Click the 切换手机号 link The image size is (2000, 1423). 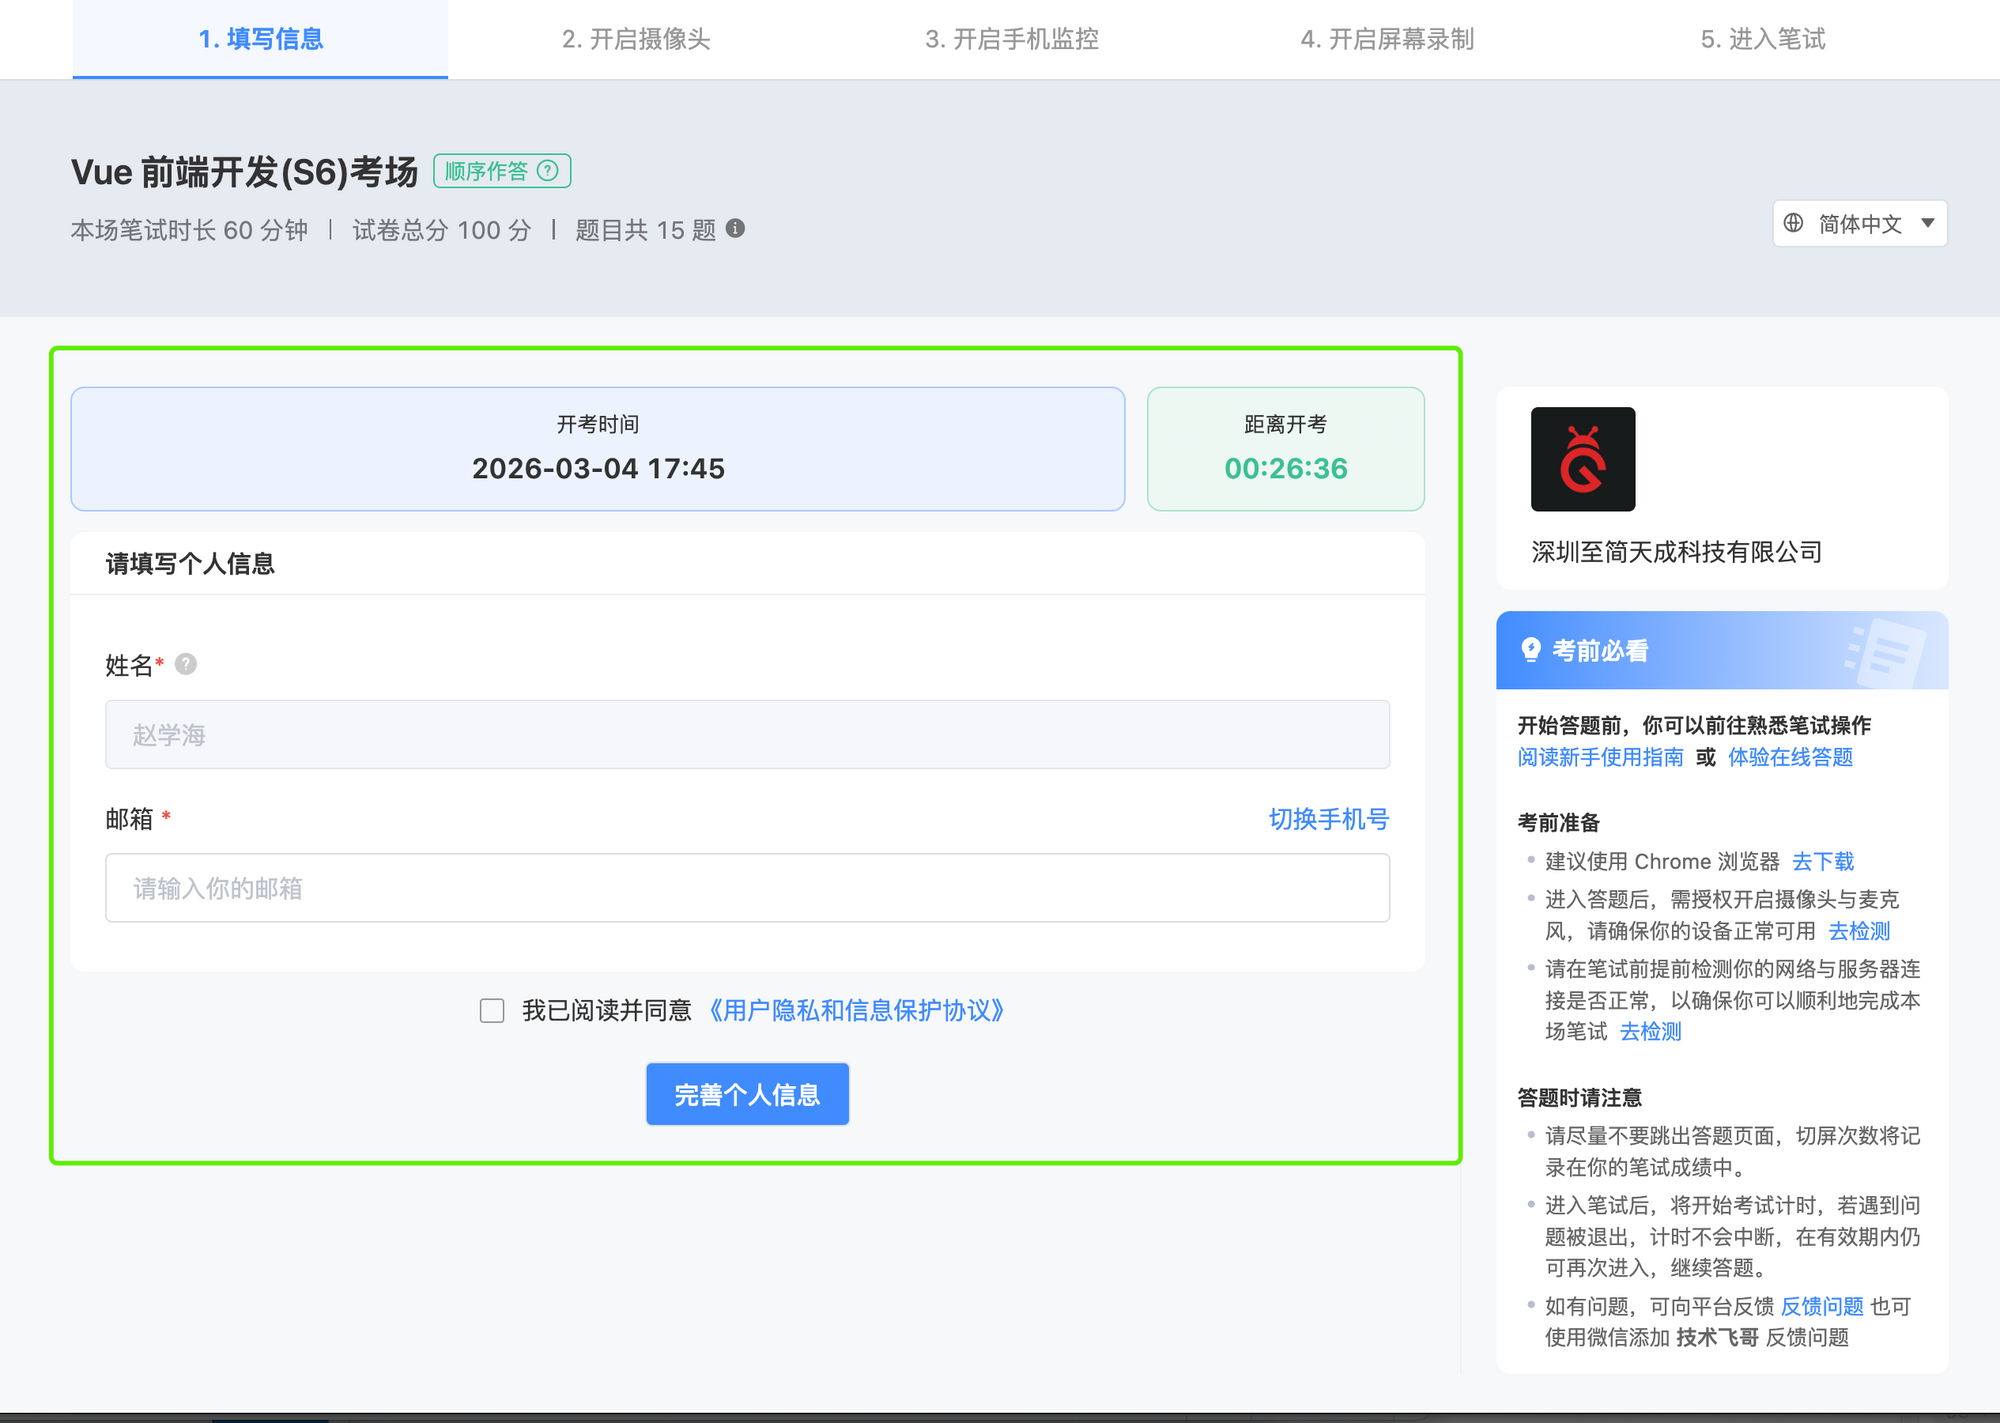click(x=1328, y=819)
